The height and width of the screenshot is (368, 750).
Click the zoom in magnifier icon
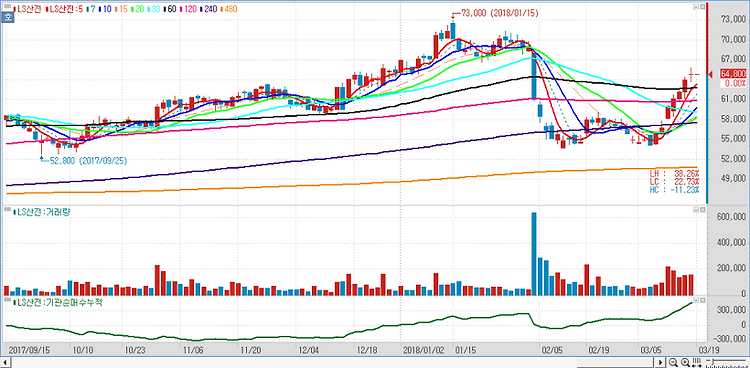click(x=685, y=362)
